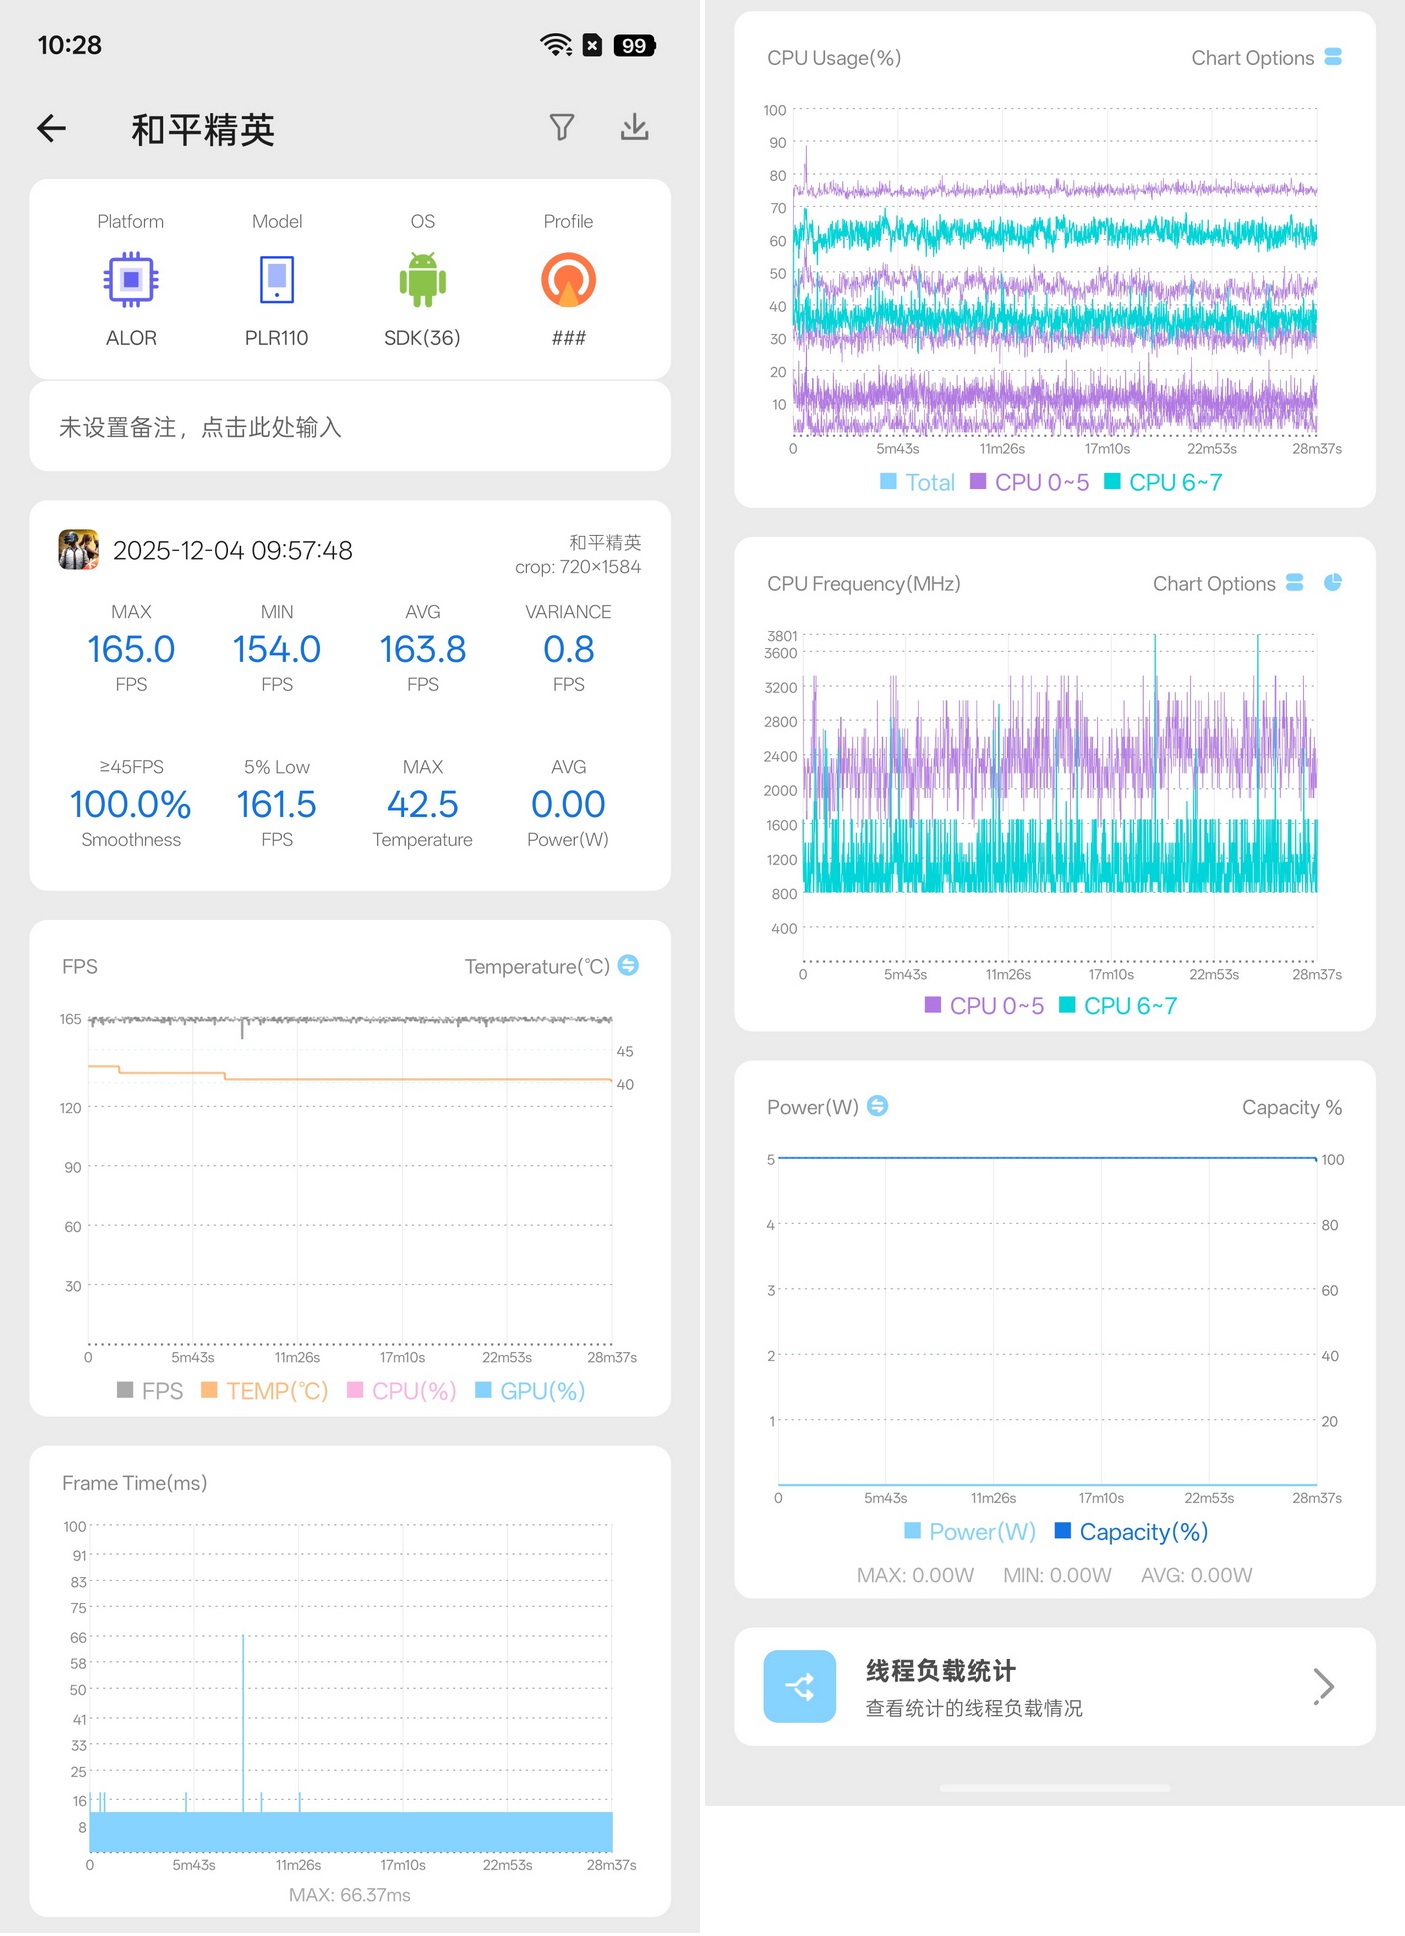This screenshot has height=1936, width=1405.
Task: Switch the Temperature(℃) axis toggle
Action: click(x=628, y=966)
